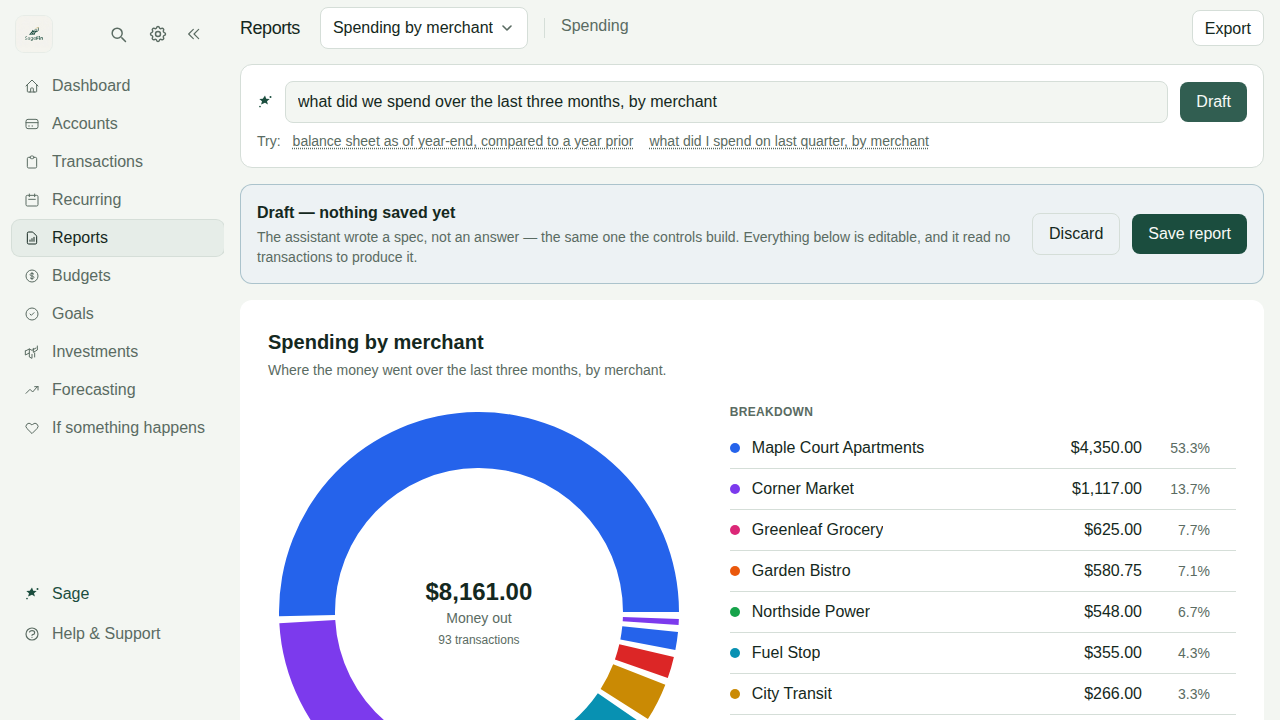Open the search icon

click(118, 34)
